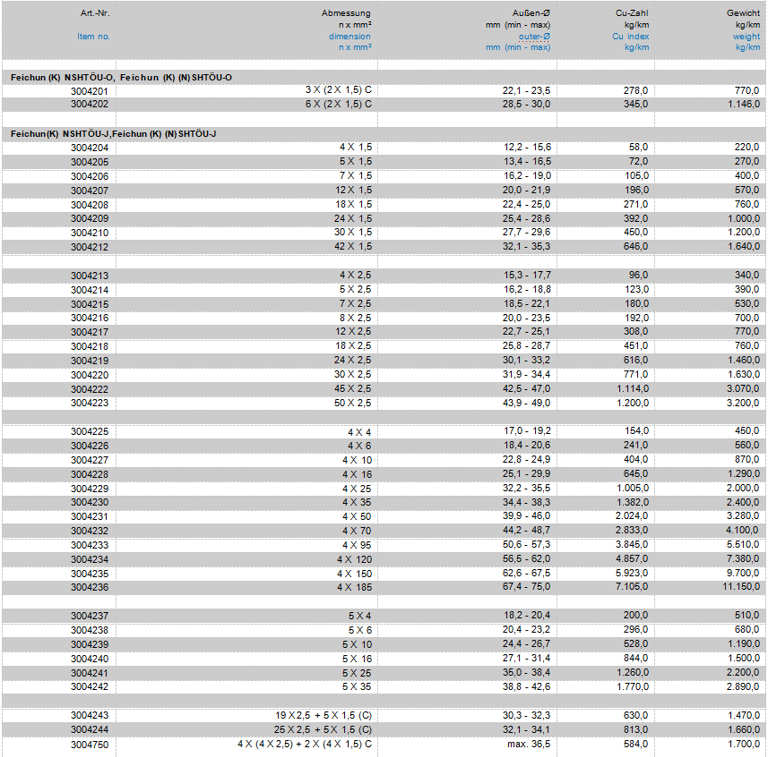Screen dimensions: 768x757
Task: Click the Art.-Nr. column header
Action: click(95, 13)
